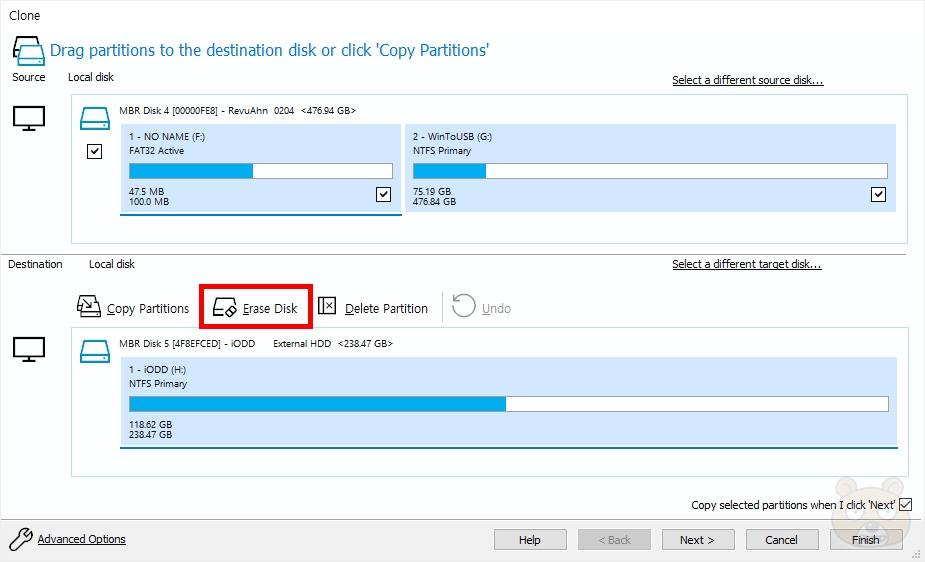
Task: Click the '47.5 MB' used size text
Action: [146, 192]
